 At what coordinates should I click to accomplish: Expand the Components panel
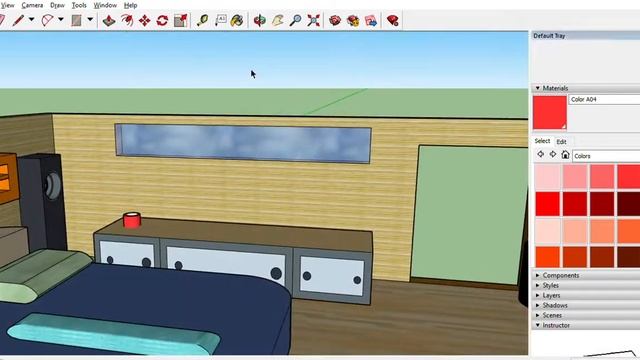(x=538, y=276)
